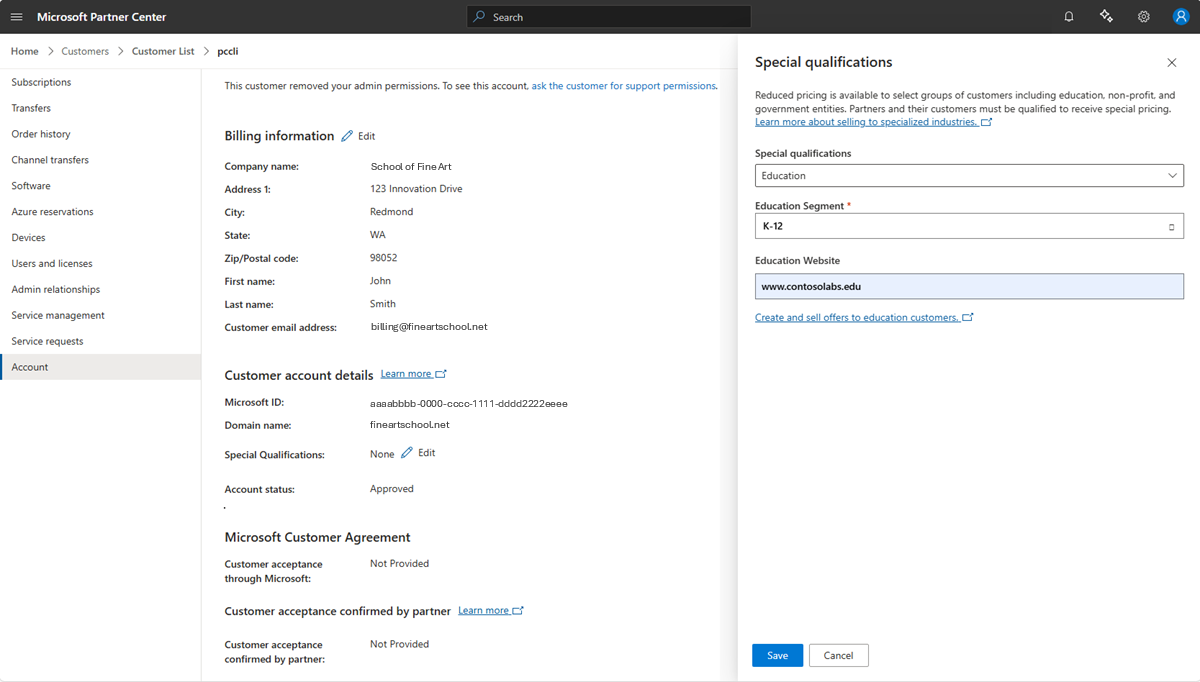Click the pencil icon beside Billing information
The height and width of the screenshot is (682, 1200).
coord(347,136)
